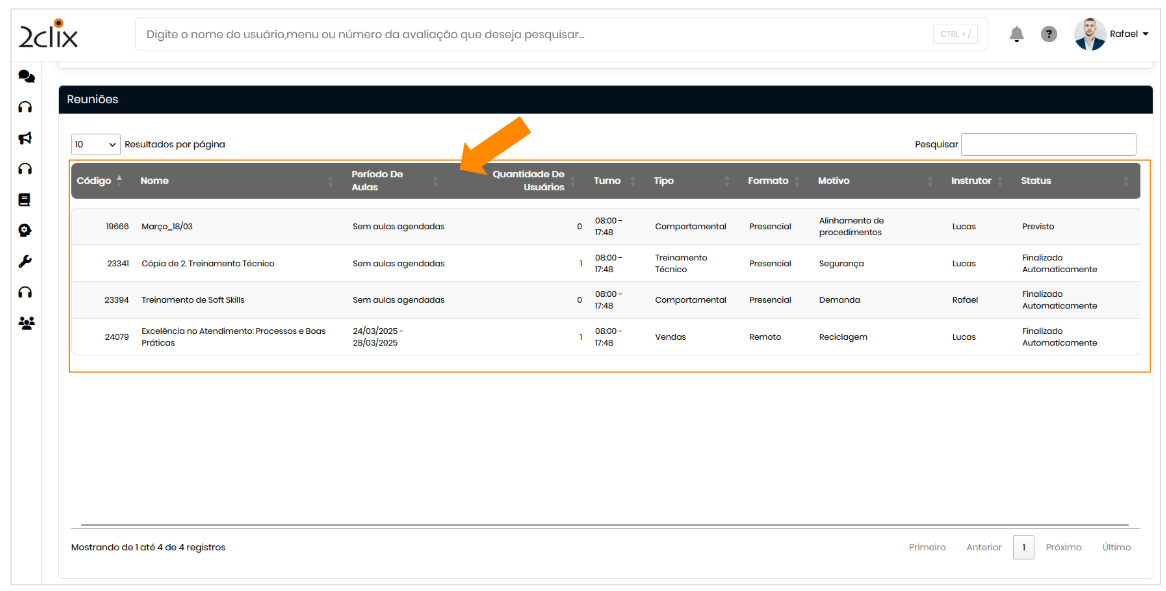Select page 1 in pagination
The height and width of the screenshot is (591, 1166).
pos(1023,547)
